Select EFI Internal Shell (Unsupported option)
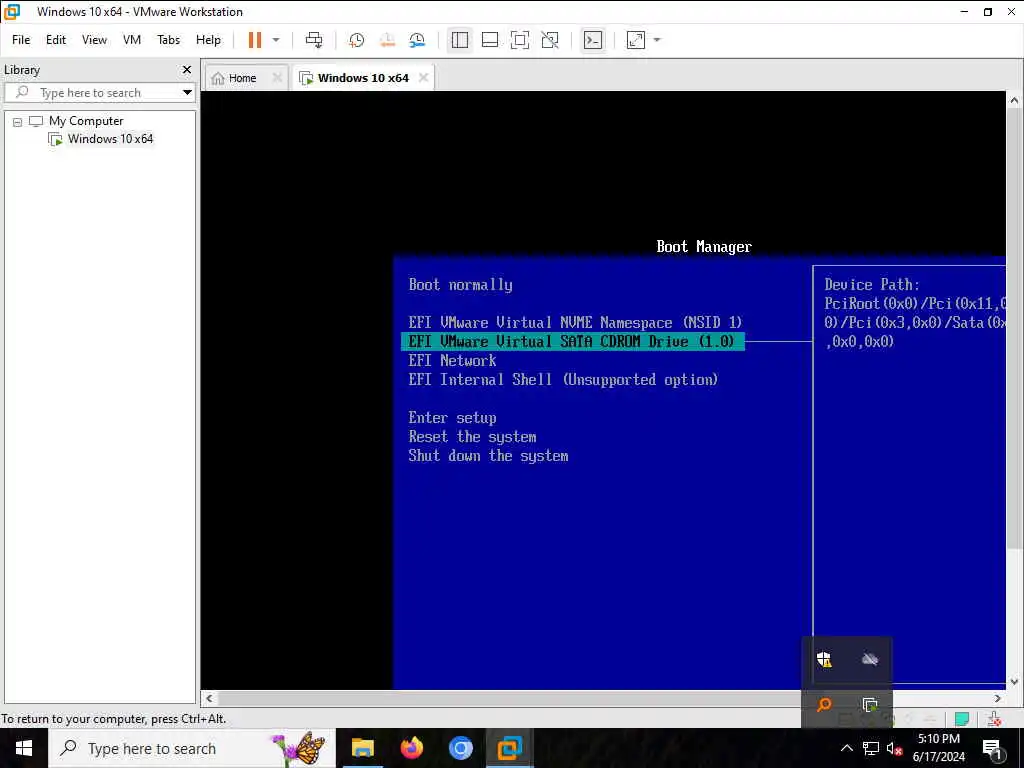This screenshot has width=1024, height=768. pos(563,379)
